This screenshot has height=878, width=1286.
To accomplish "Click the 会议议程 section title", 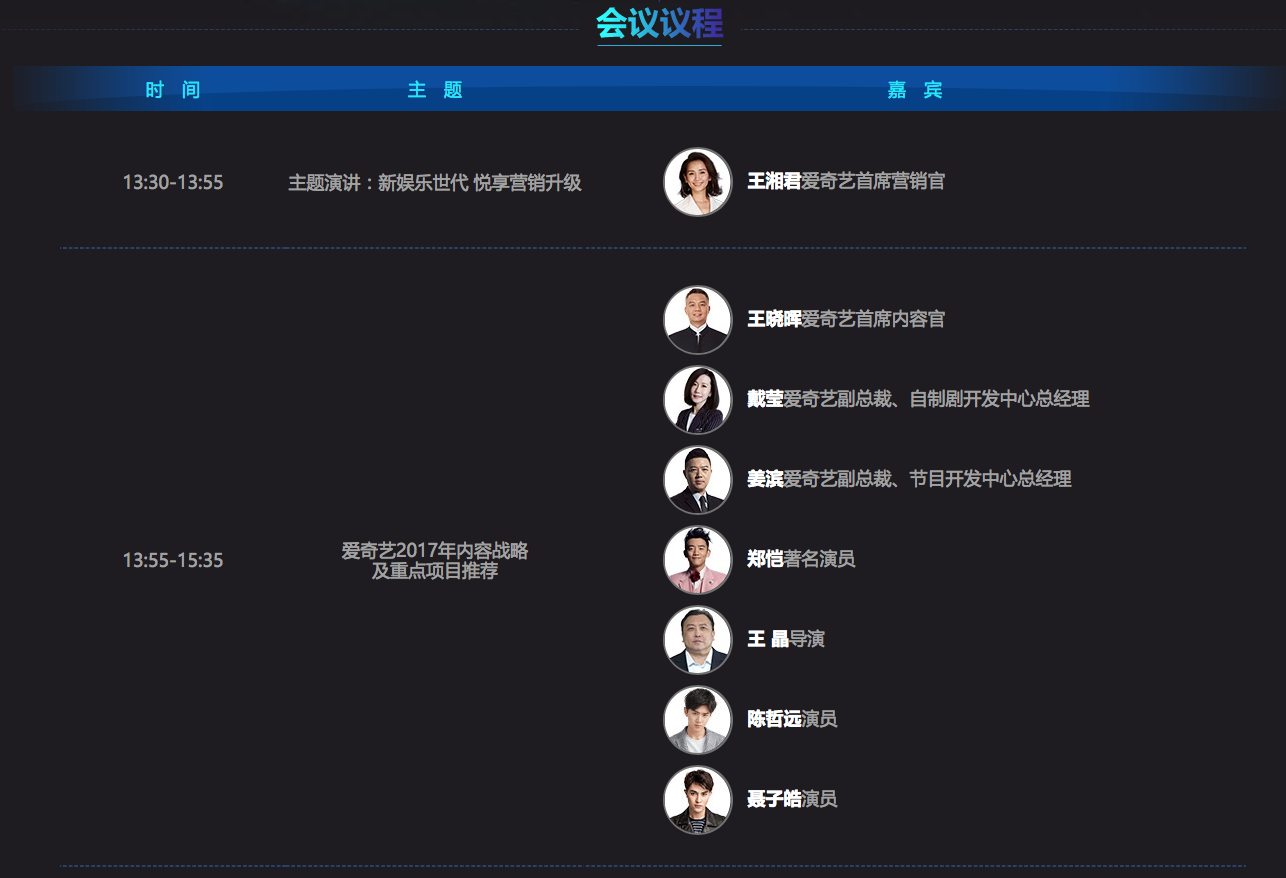I will (659, 22).
